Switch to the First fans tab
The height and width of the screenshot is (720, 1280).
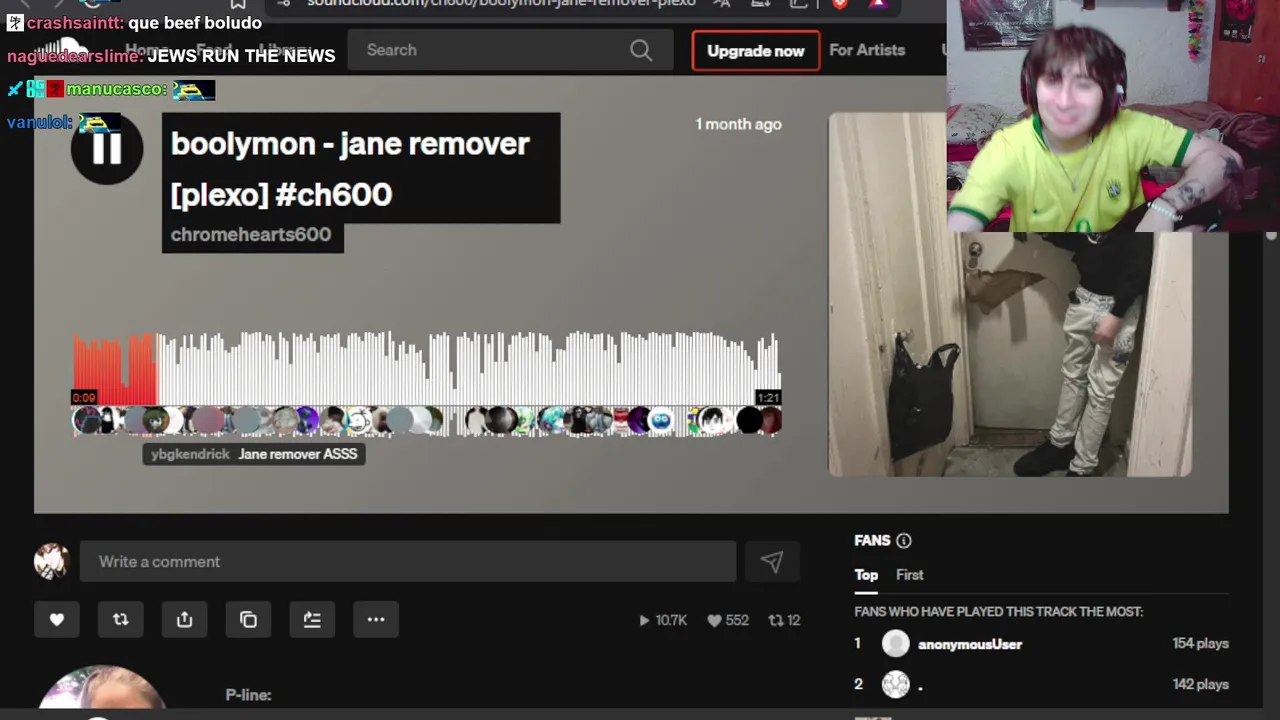click(x=910, y=575)
